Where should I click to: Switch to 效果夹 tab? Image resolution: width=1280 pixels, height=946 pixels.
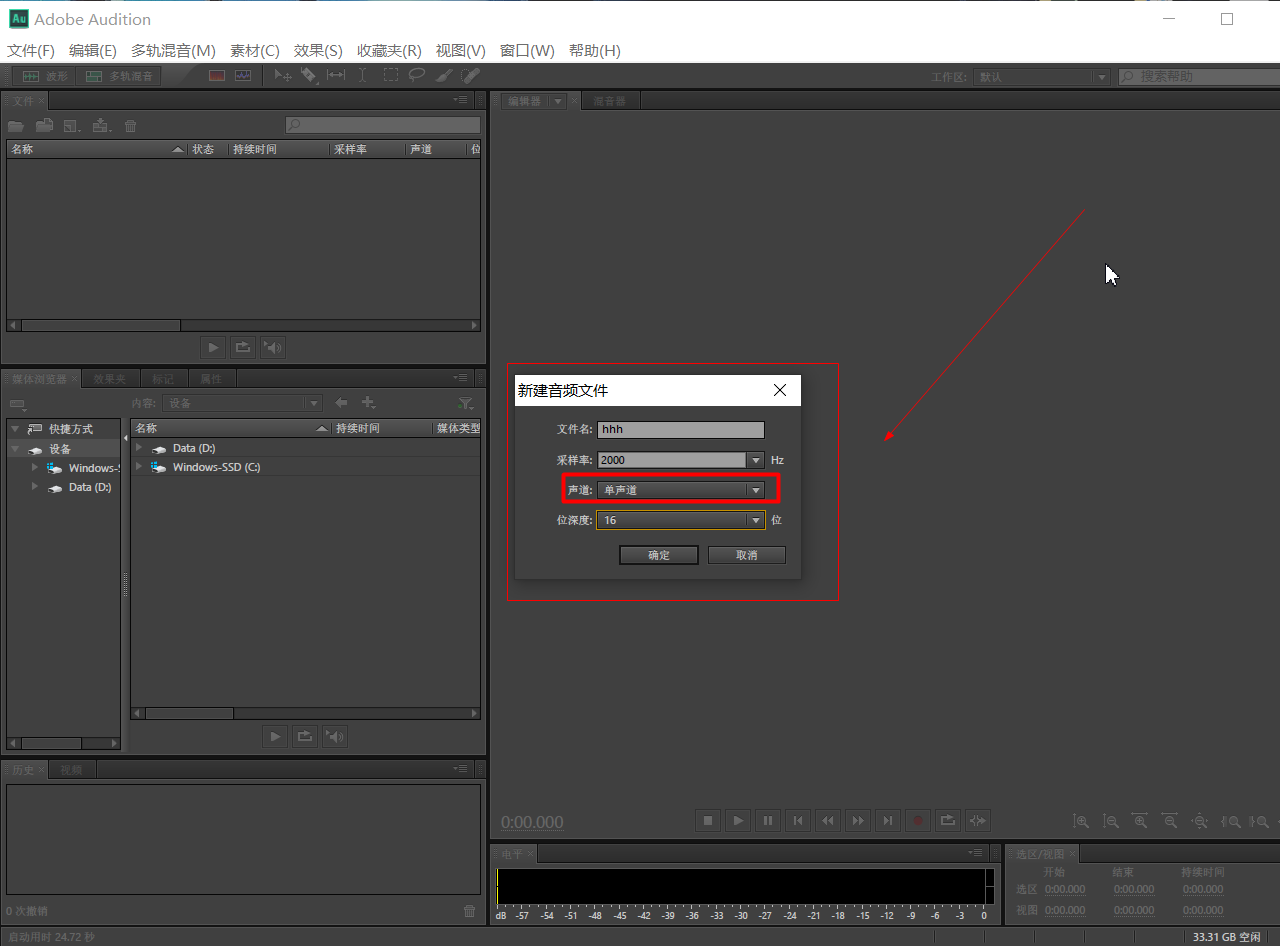click(110, 379)
